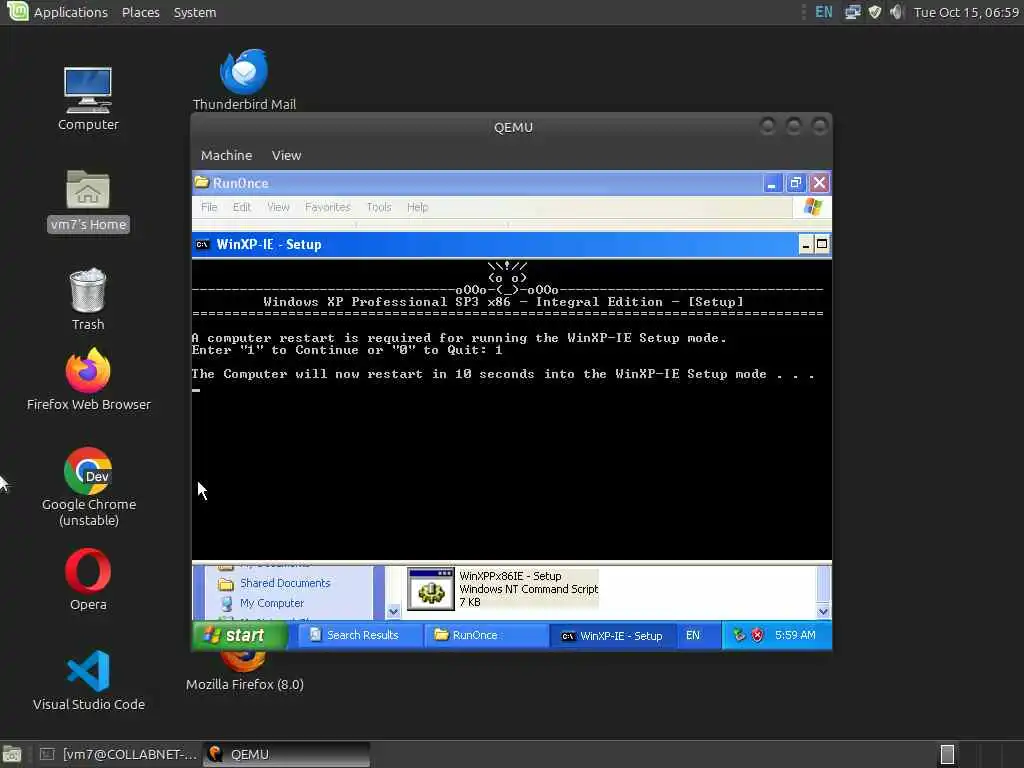This screenshot has width=1024, height=768.
Task: Click Shared Documents link in sidebar
Action: (x=285, y=583)
